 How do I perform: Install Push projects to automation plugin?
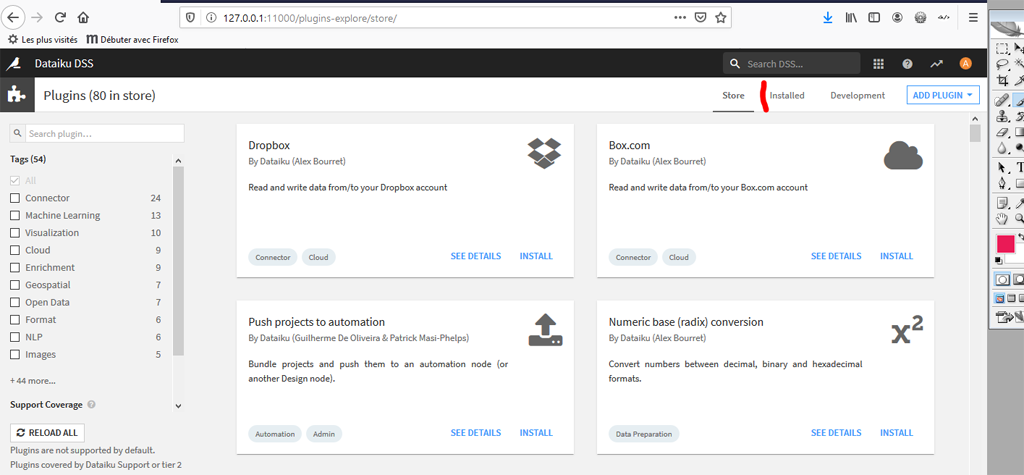tap(536, 433)
